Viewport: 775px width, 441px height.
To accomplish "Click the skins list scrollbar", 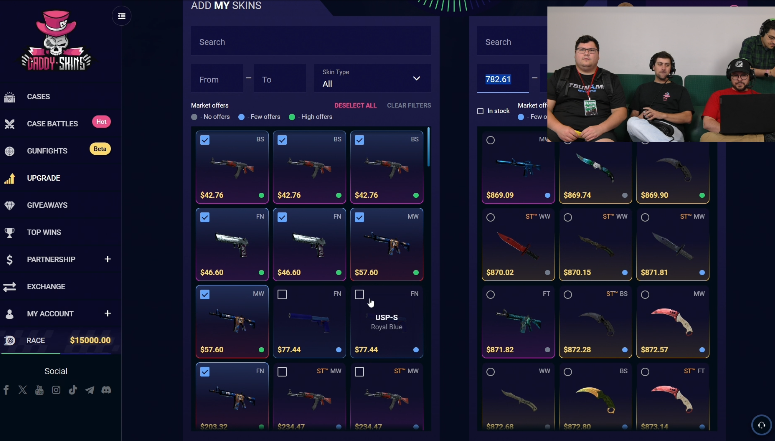I will (428, 147).
